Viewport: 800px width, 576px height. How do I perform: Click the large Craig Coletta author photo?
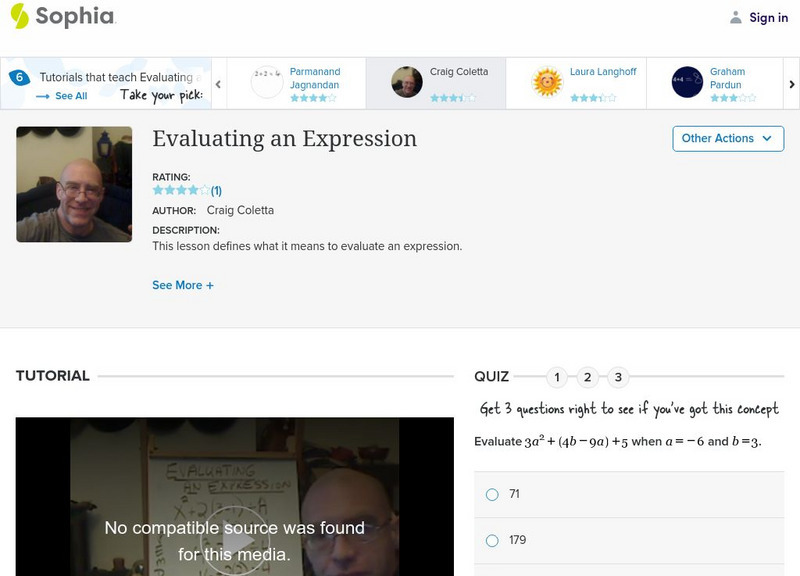74,184
